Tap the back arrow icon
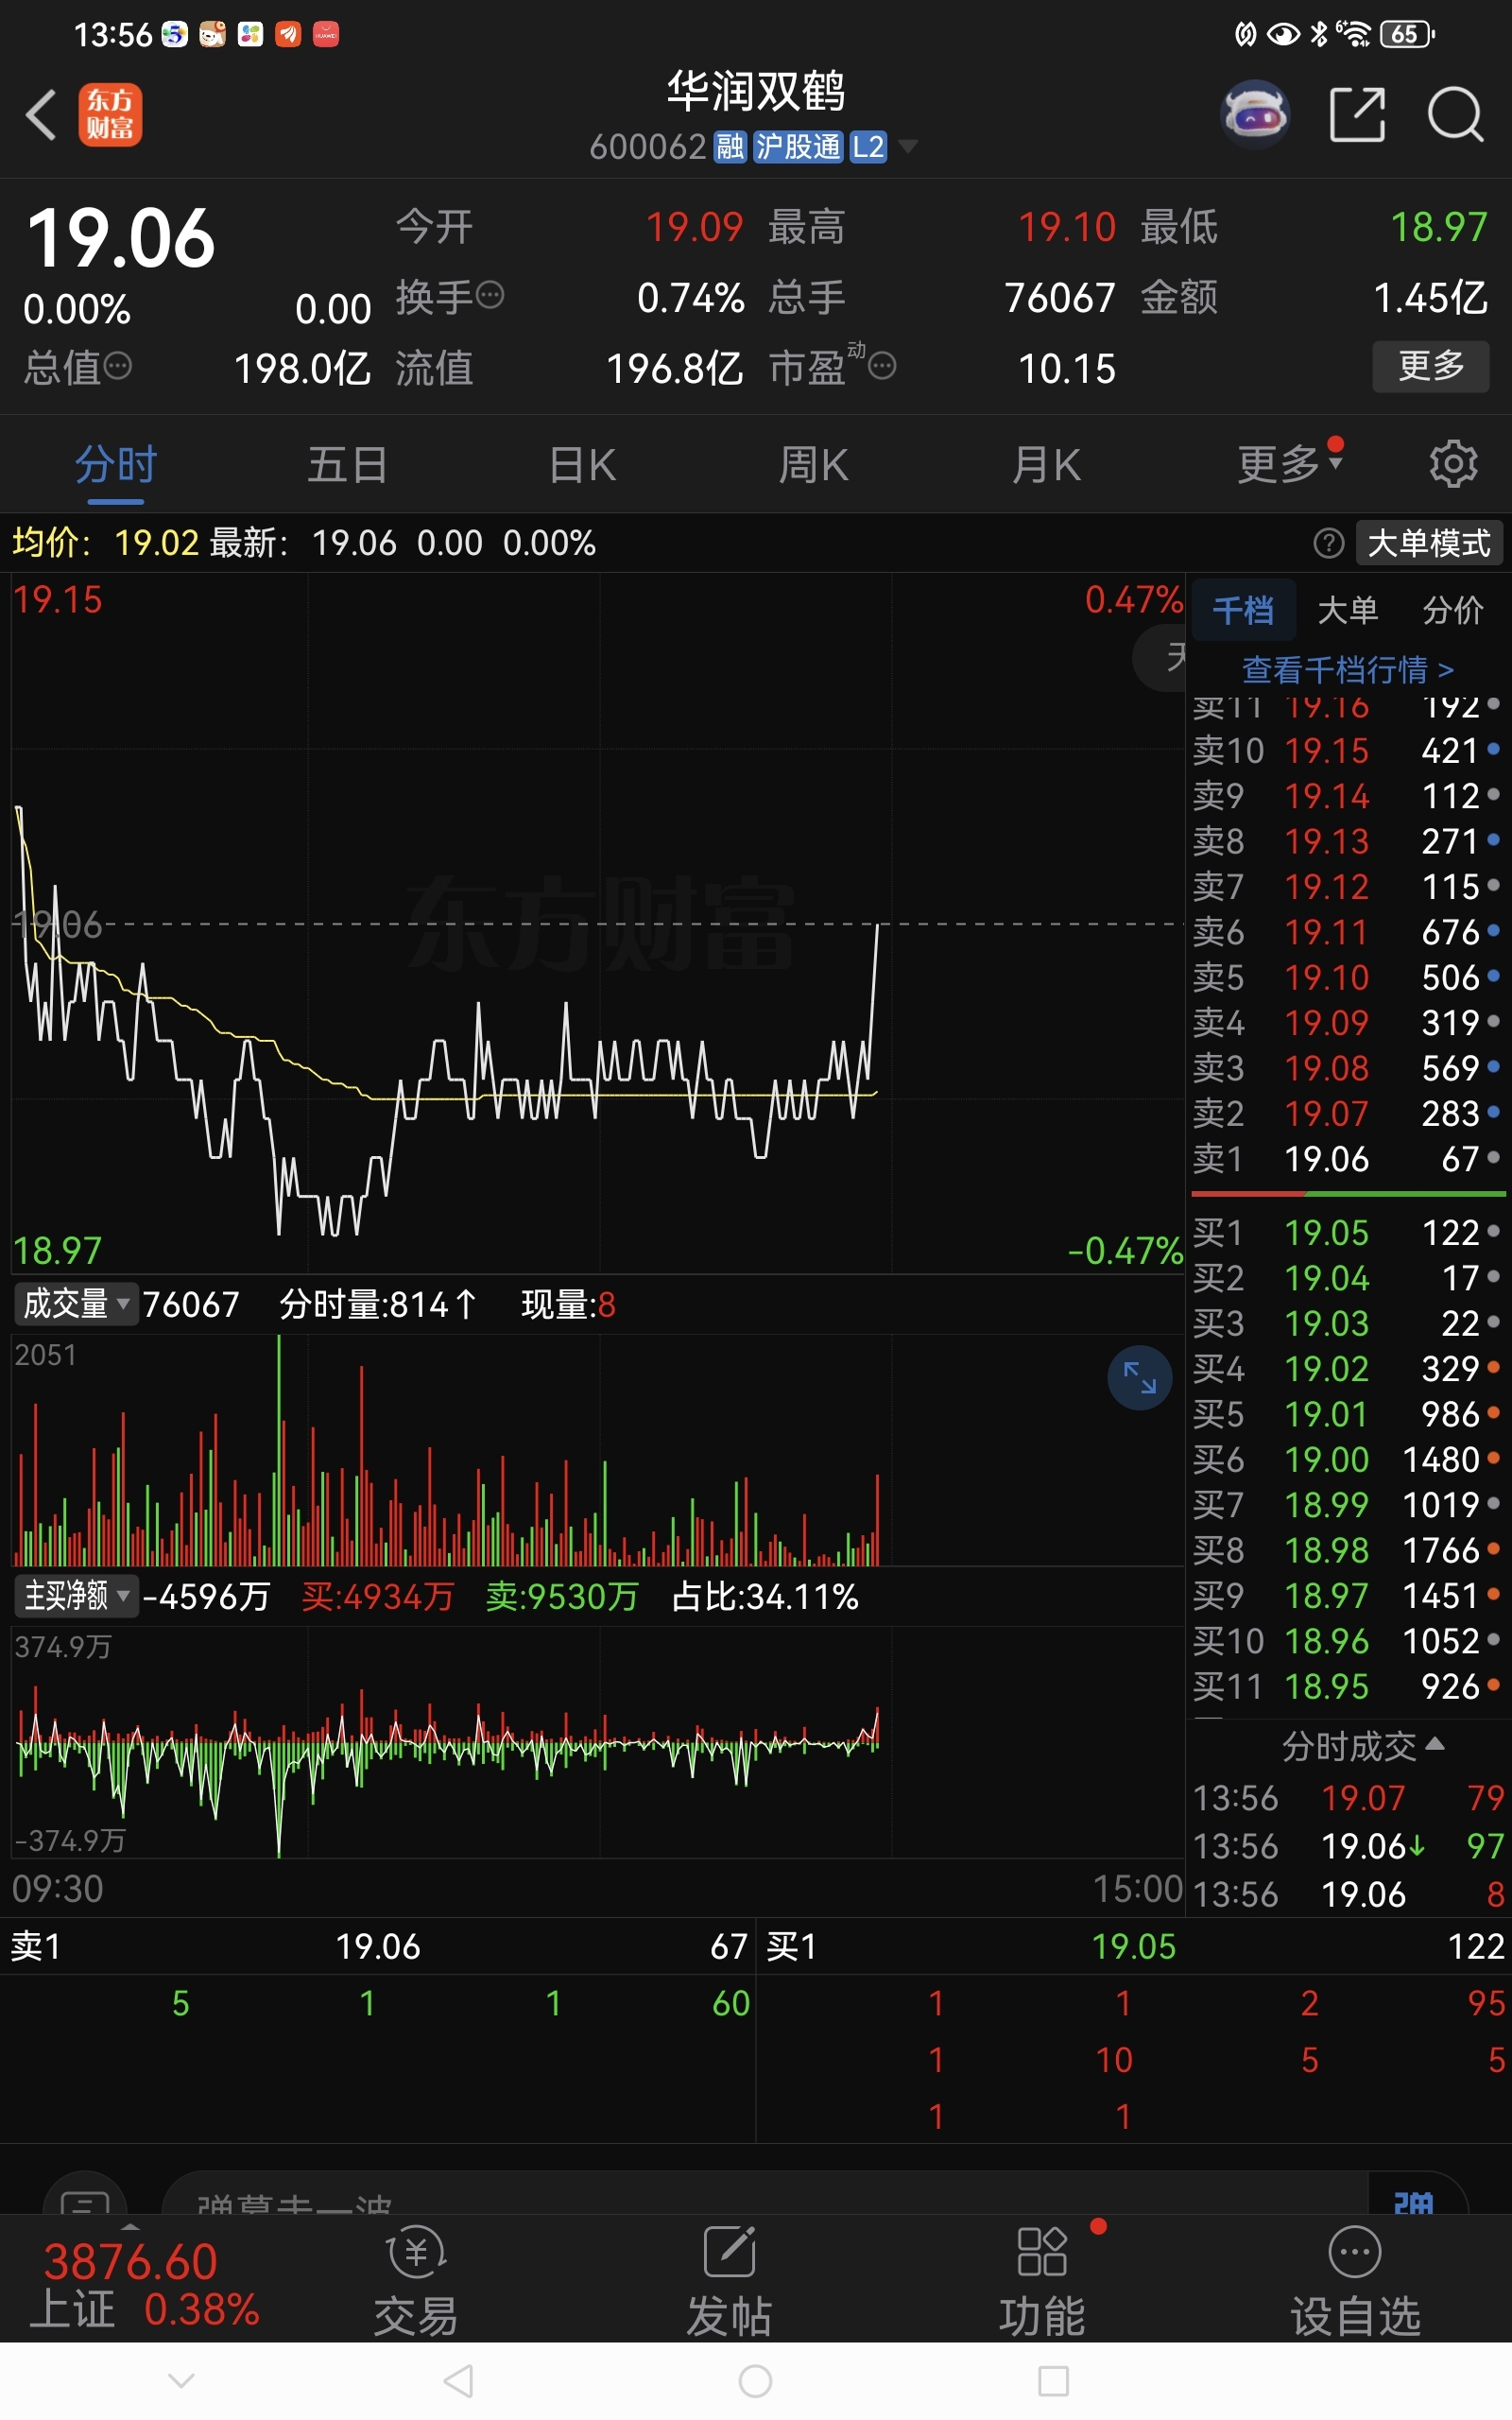The height and width of the screenshot is (2420, 1512). (x=41, y=115)
